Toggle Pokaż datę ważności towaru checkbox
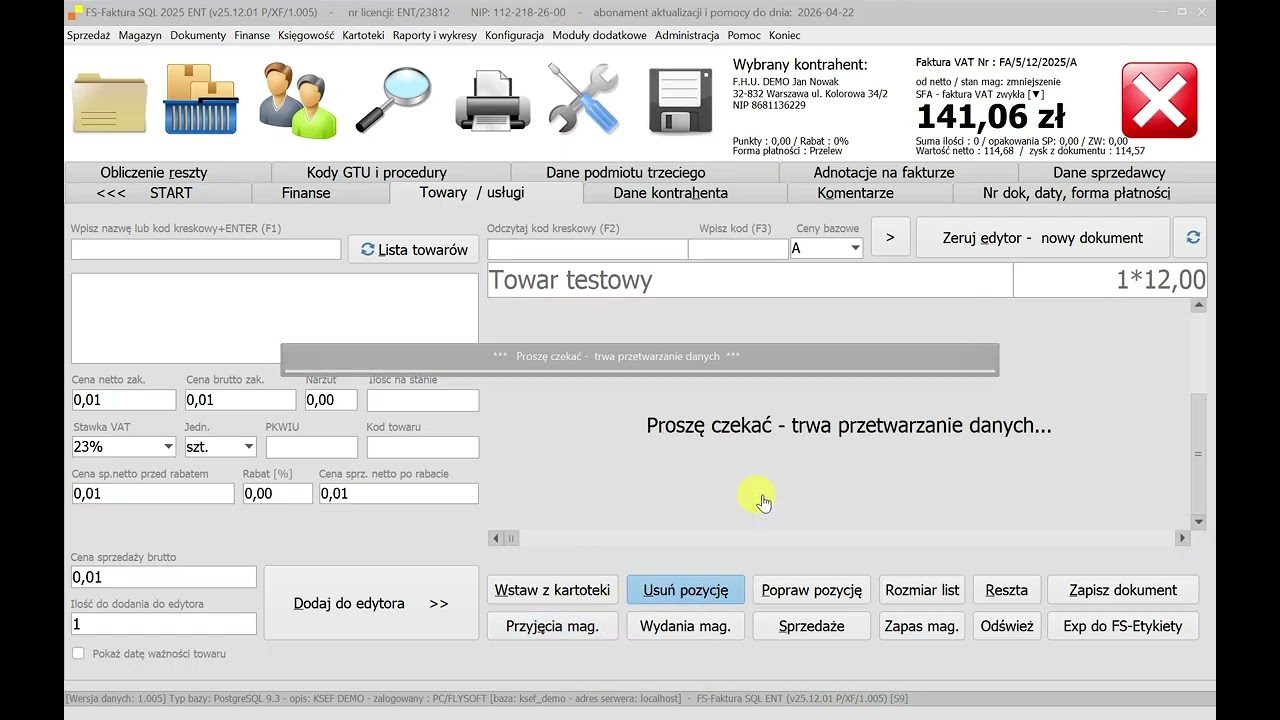The width and height of the screenshot is (1280, 720). point(78,653)
